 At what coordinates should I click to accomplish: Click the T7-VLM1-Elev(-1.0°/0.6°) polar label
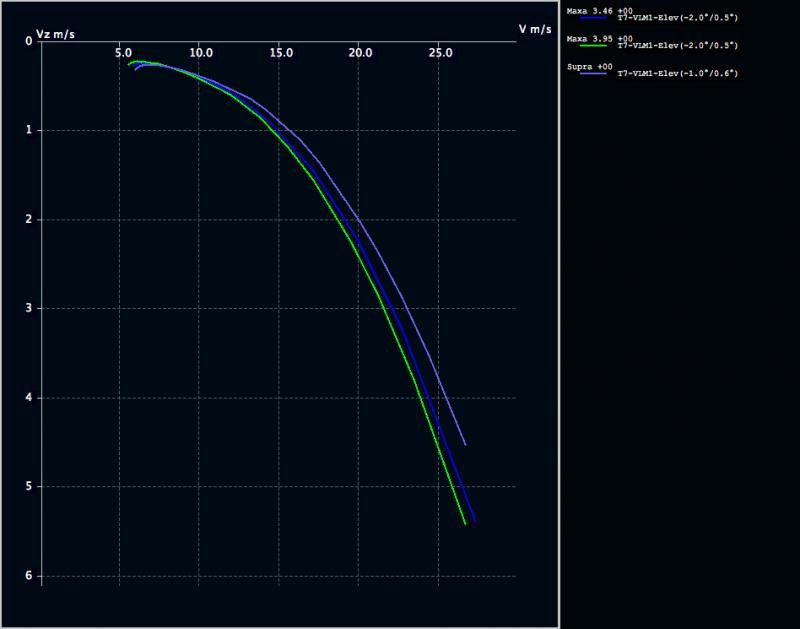677,74
